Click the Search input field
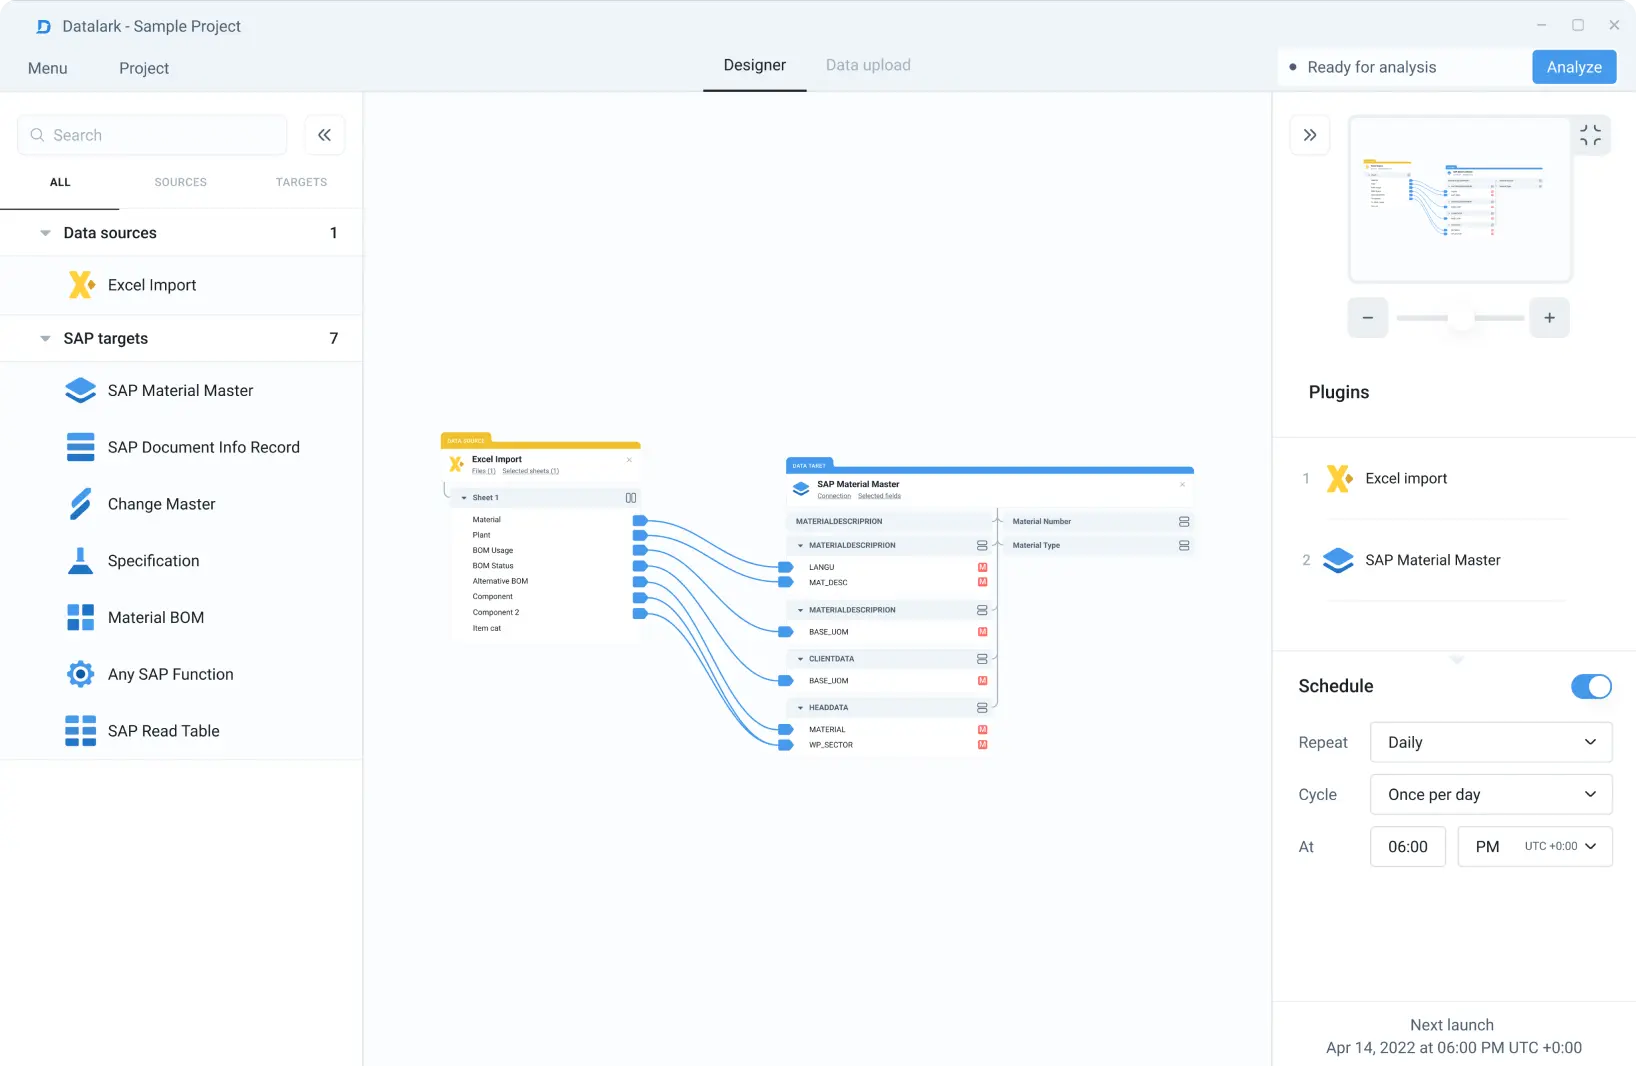1636x1066 pixels. click(152, 135)
